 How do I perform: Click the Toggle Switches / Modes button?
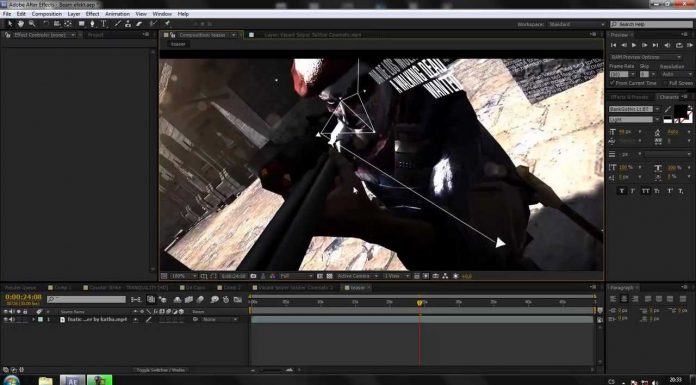click(x=160, y=370)
